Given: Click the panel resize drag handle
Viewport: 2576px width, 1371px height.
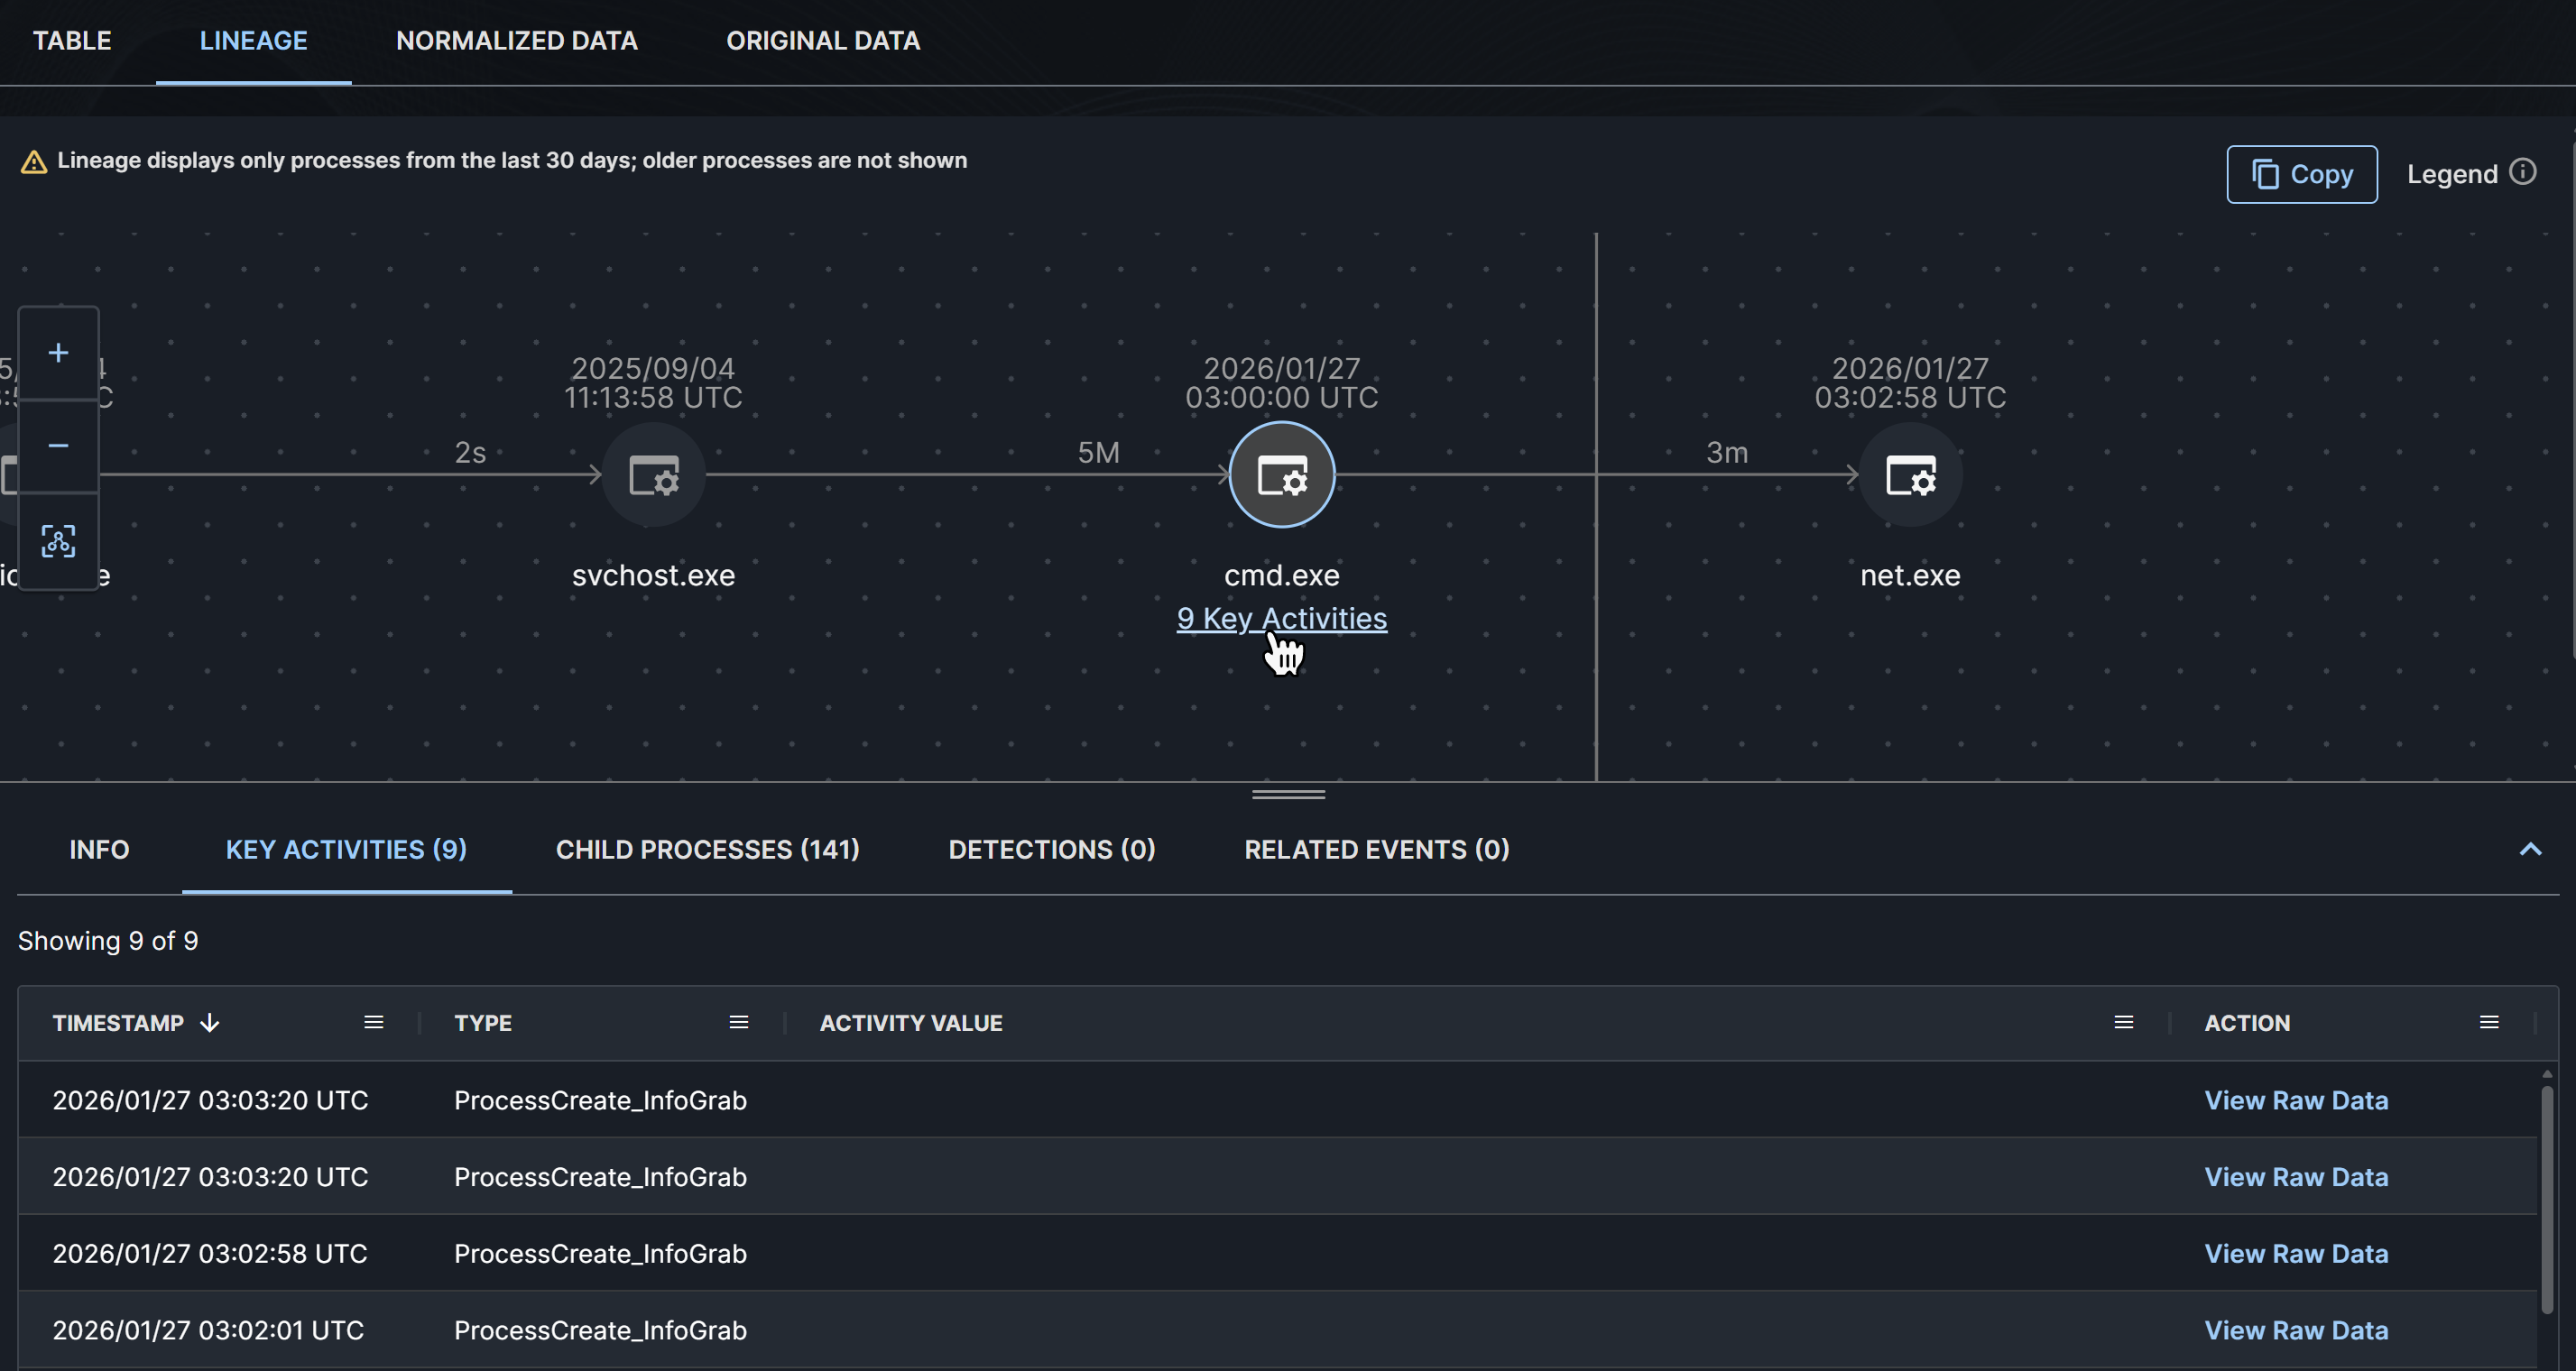Looking at the screenshot, I should click(1288, 794).
